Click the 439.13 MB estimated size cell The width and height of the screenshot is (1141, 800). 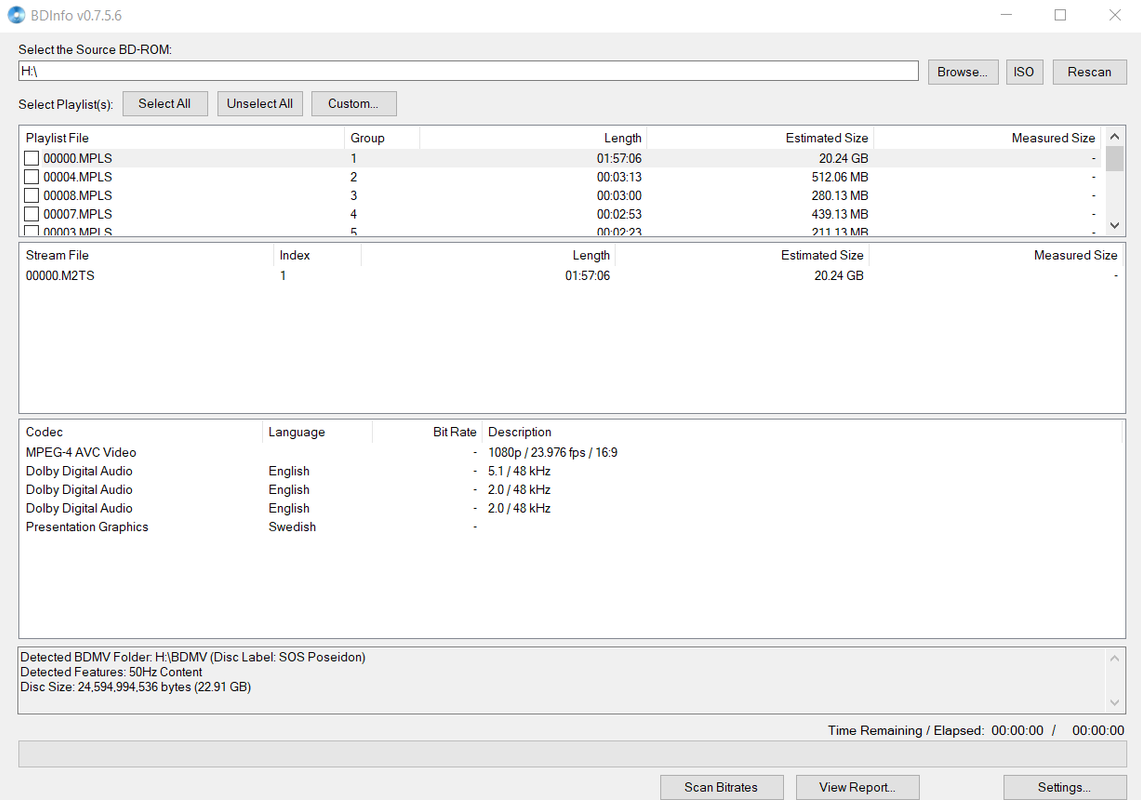coord(840,214)
